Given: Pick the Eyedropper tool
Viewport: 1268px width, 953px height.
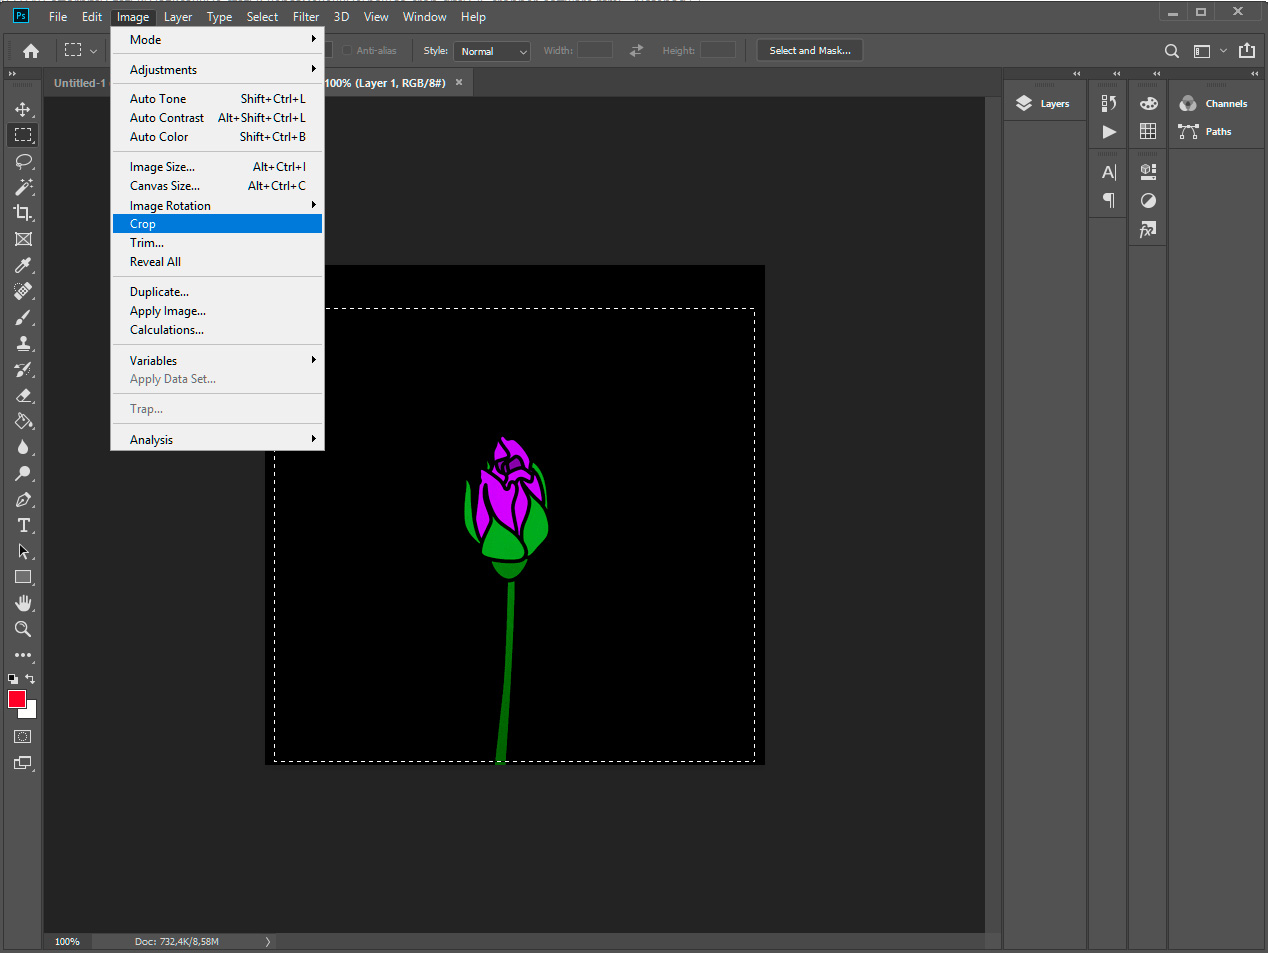Looking at the screenshot, I should [23, 265].
